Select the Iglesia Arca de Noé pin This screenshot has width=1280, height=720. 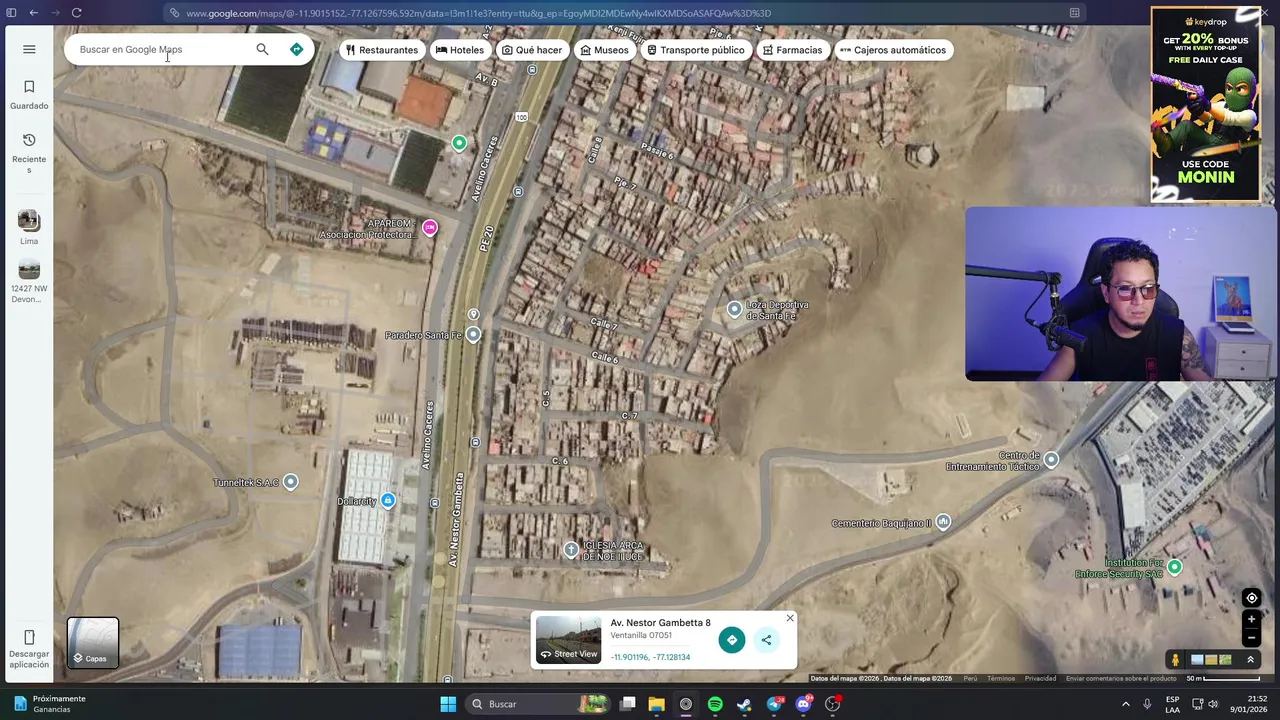coord(571,550)
